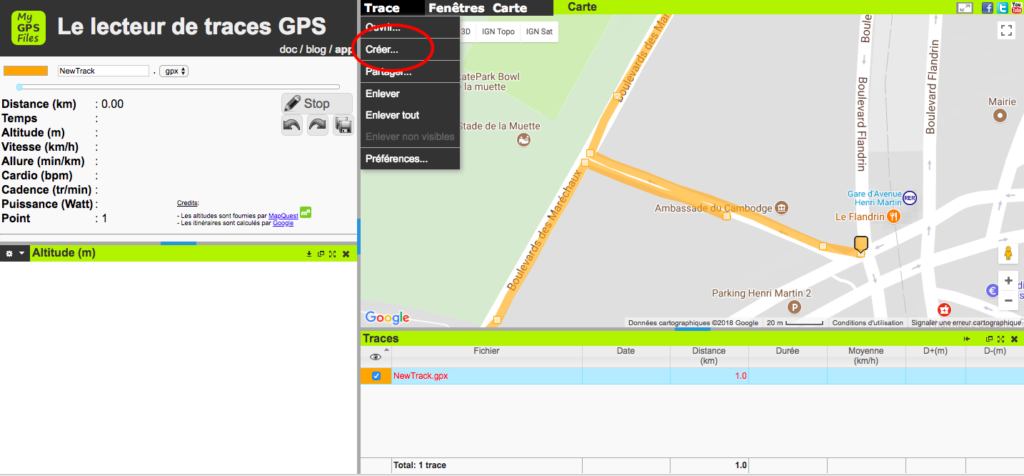The width and height of the screenshot is (1024, 476).
Task: Click the MapQuest green credits icon
Action: (x=306, y=212)
